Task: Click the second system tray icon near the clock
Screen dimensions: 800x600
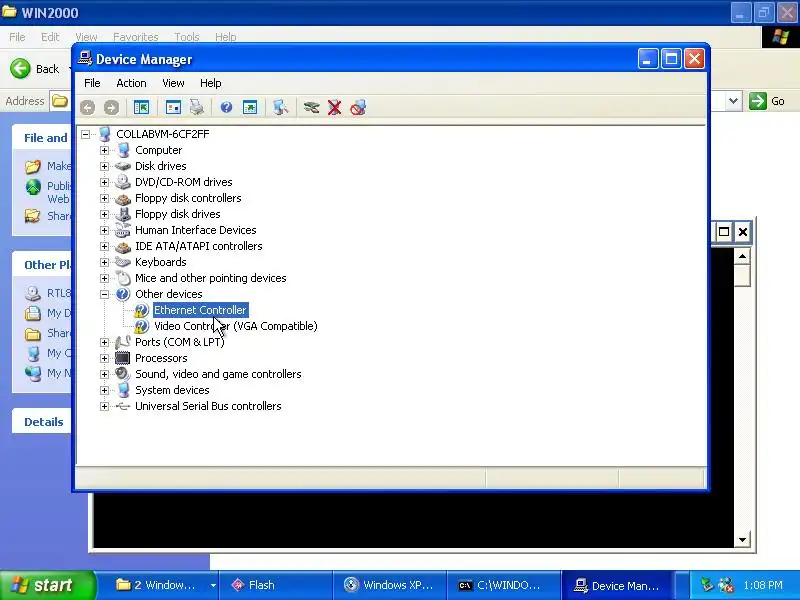Action: point(726,585)
